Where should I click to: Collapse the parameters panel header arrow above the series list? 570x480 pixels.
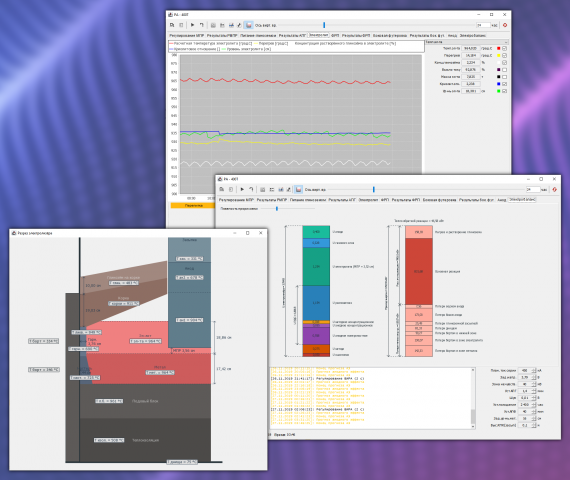pos(506,42)
